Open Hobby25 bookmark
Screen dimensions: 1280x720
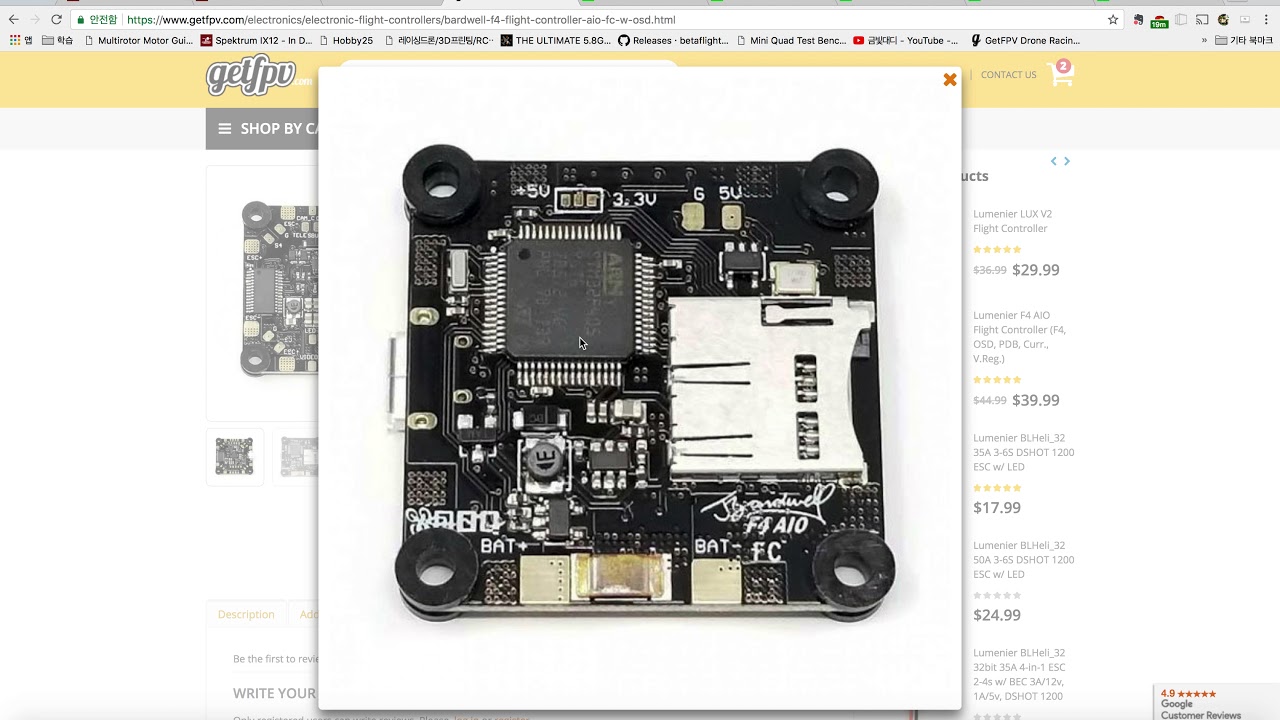pyautogui.click(x=347, y=41)
